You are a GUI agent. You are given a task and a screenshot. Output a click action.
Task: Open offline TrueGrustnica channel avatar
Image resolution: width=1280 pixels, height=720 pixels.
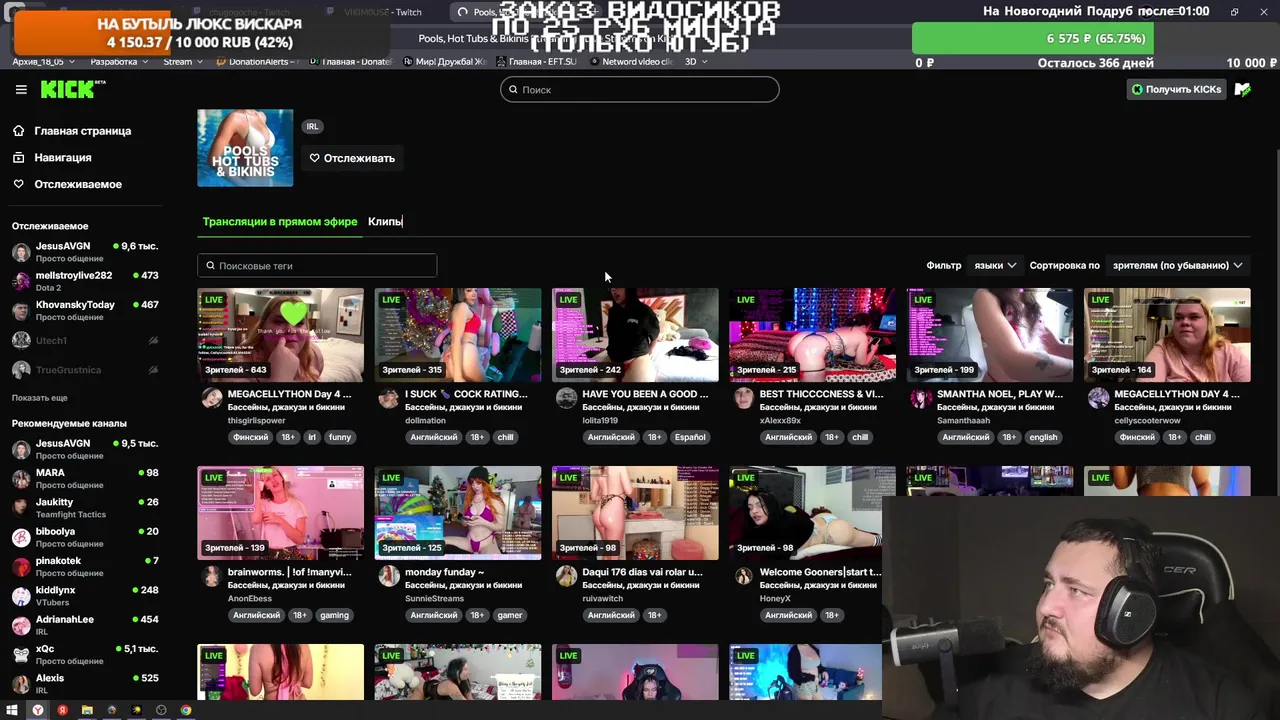pos(21,370)
